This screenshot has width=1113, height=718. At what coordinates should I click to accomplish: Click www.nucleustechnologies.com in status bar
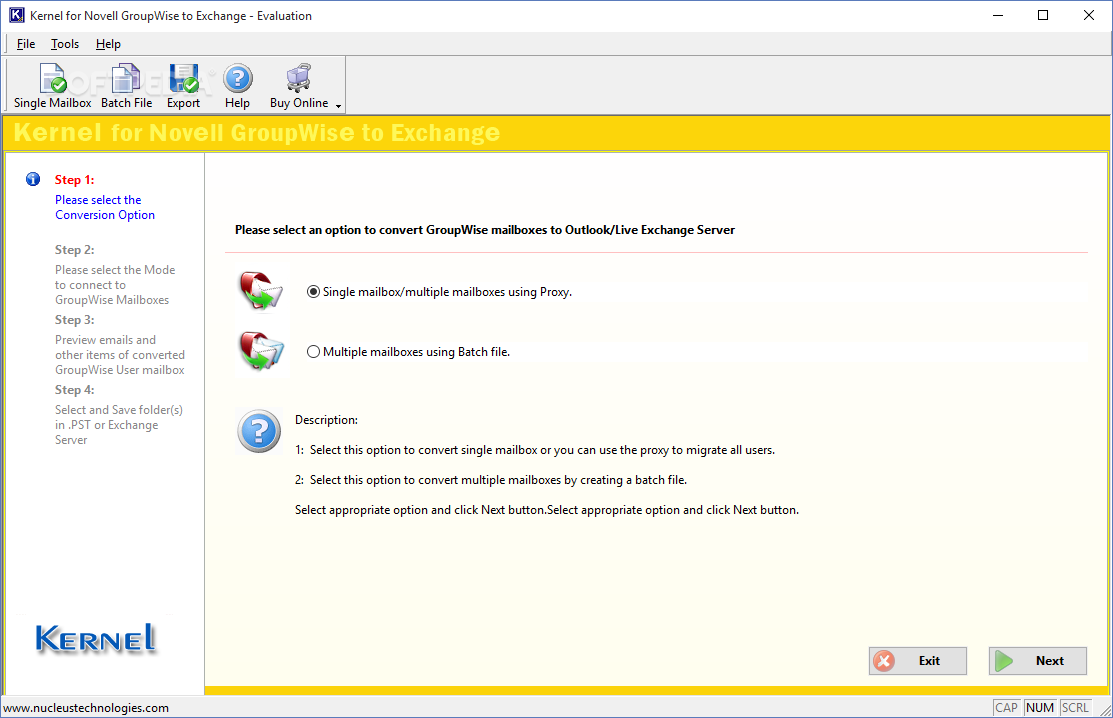click(x=86, y=707)
